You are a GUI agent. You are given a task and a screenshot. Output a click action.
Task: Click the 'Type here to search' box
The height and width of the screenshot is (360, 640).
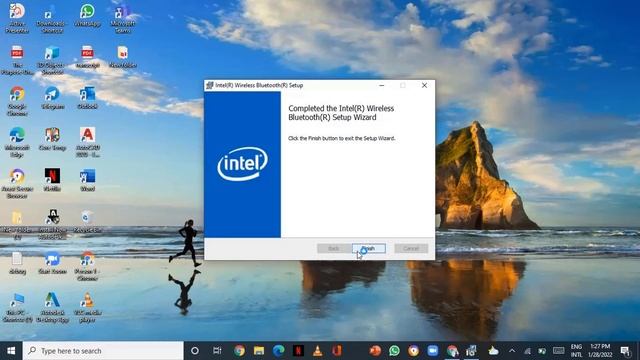[x=103, y=351]
